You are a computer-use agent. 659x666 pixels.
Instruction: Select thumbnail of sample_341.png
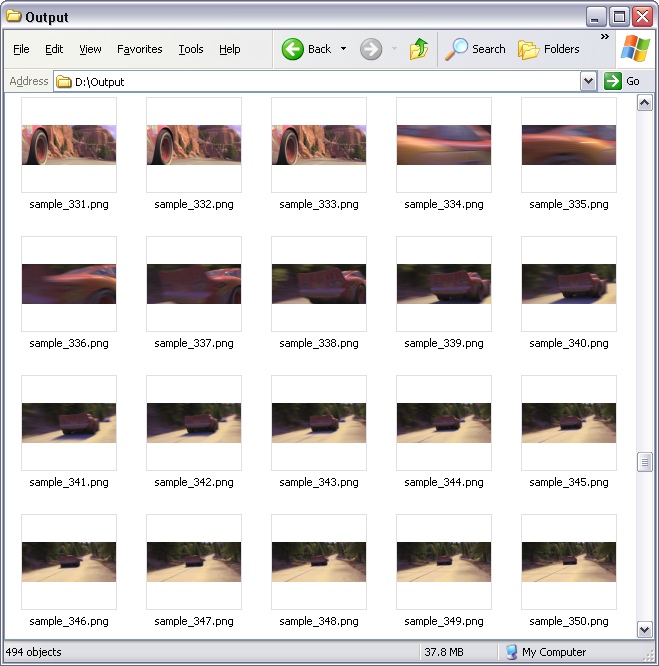point(69,423)
